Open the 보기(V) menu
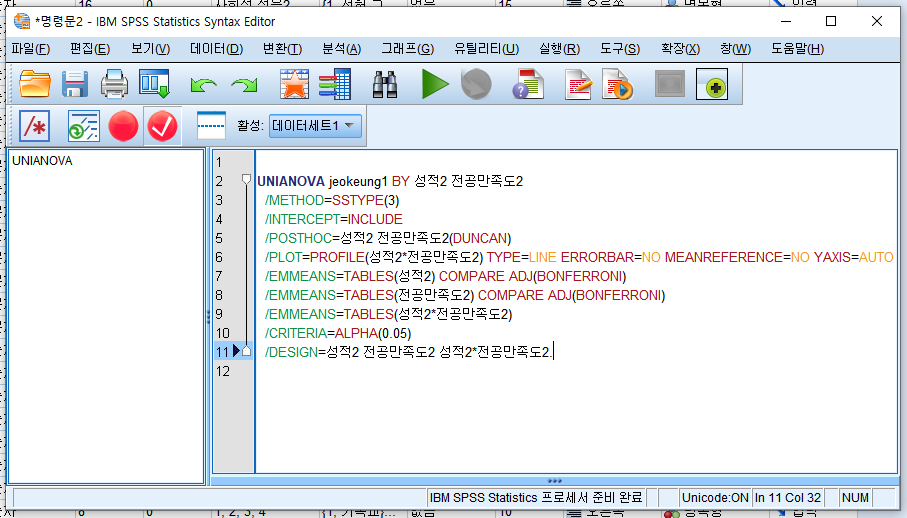This screenshot has height=518, width=907. pos(150,49)
